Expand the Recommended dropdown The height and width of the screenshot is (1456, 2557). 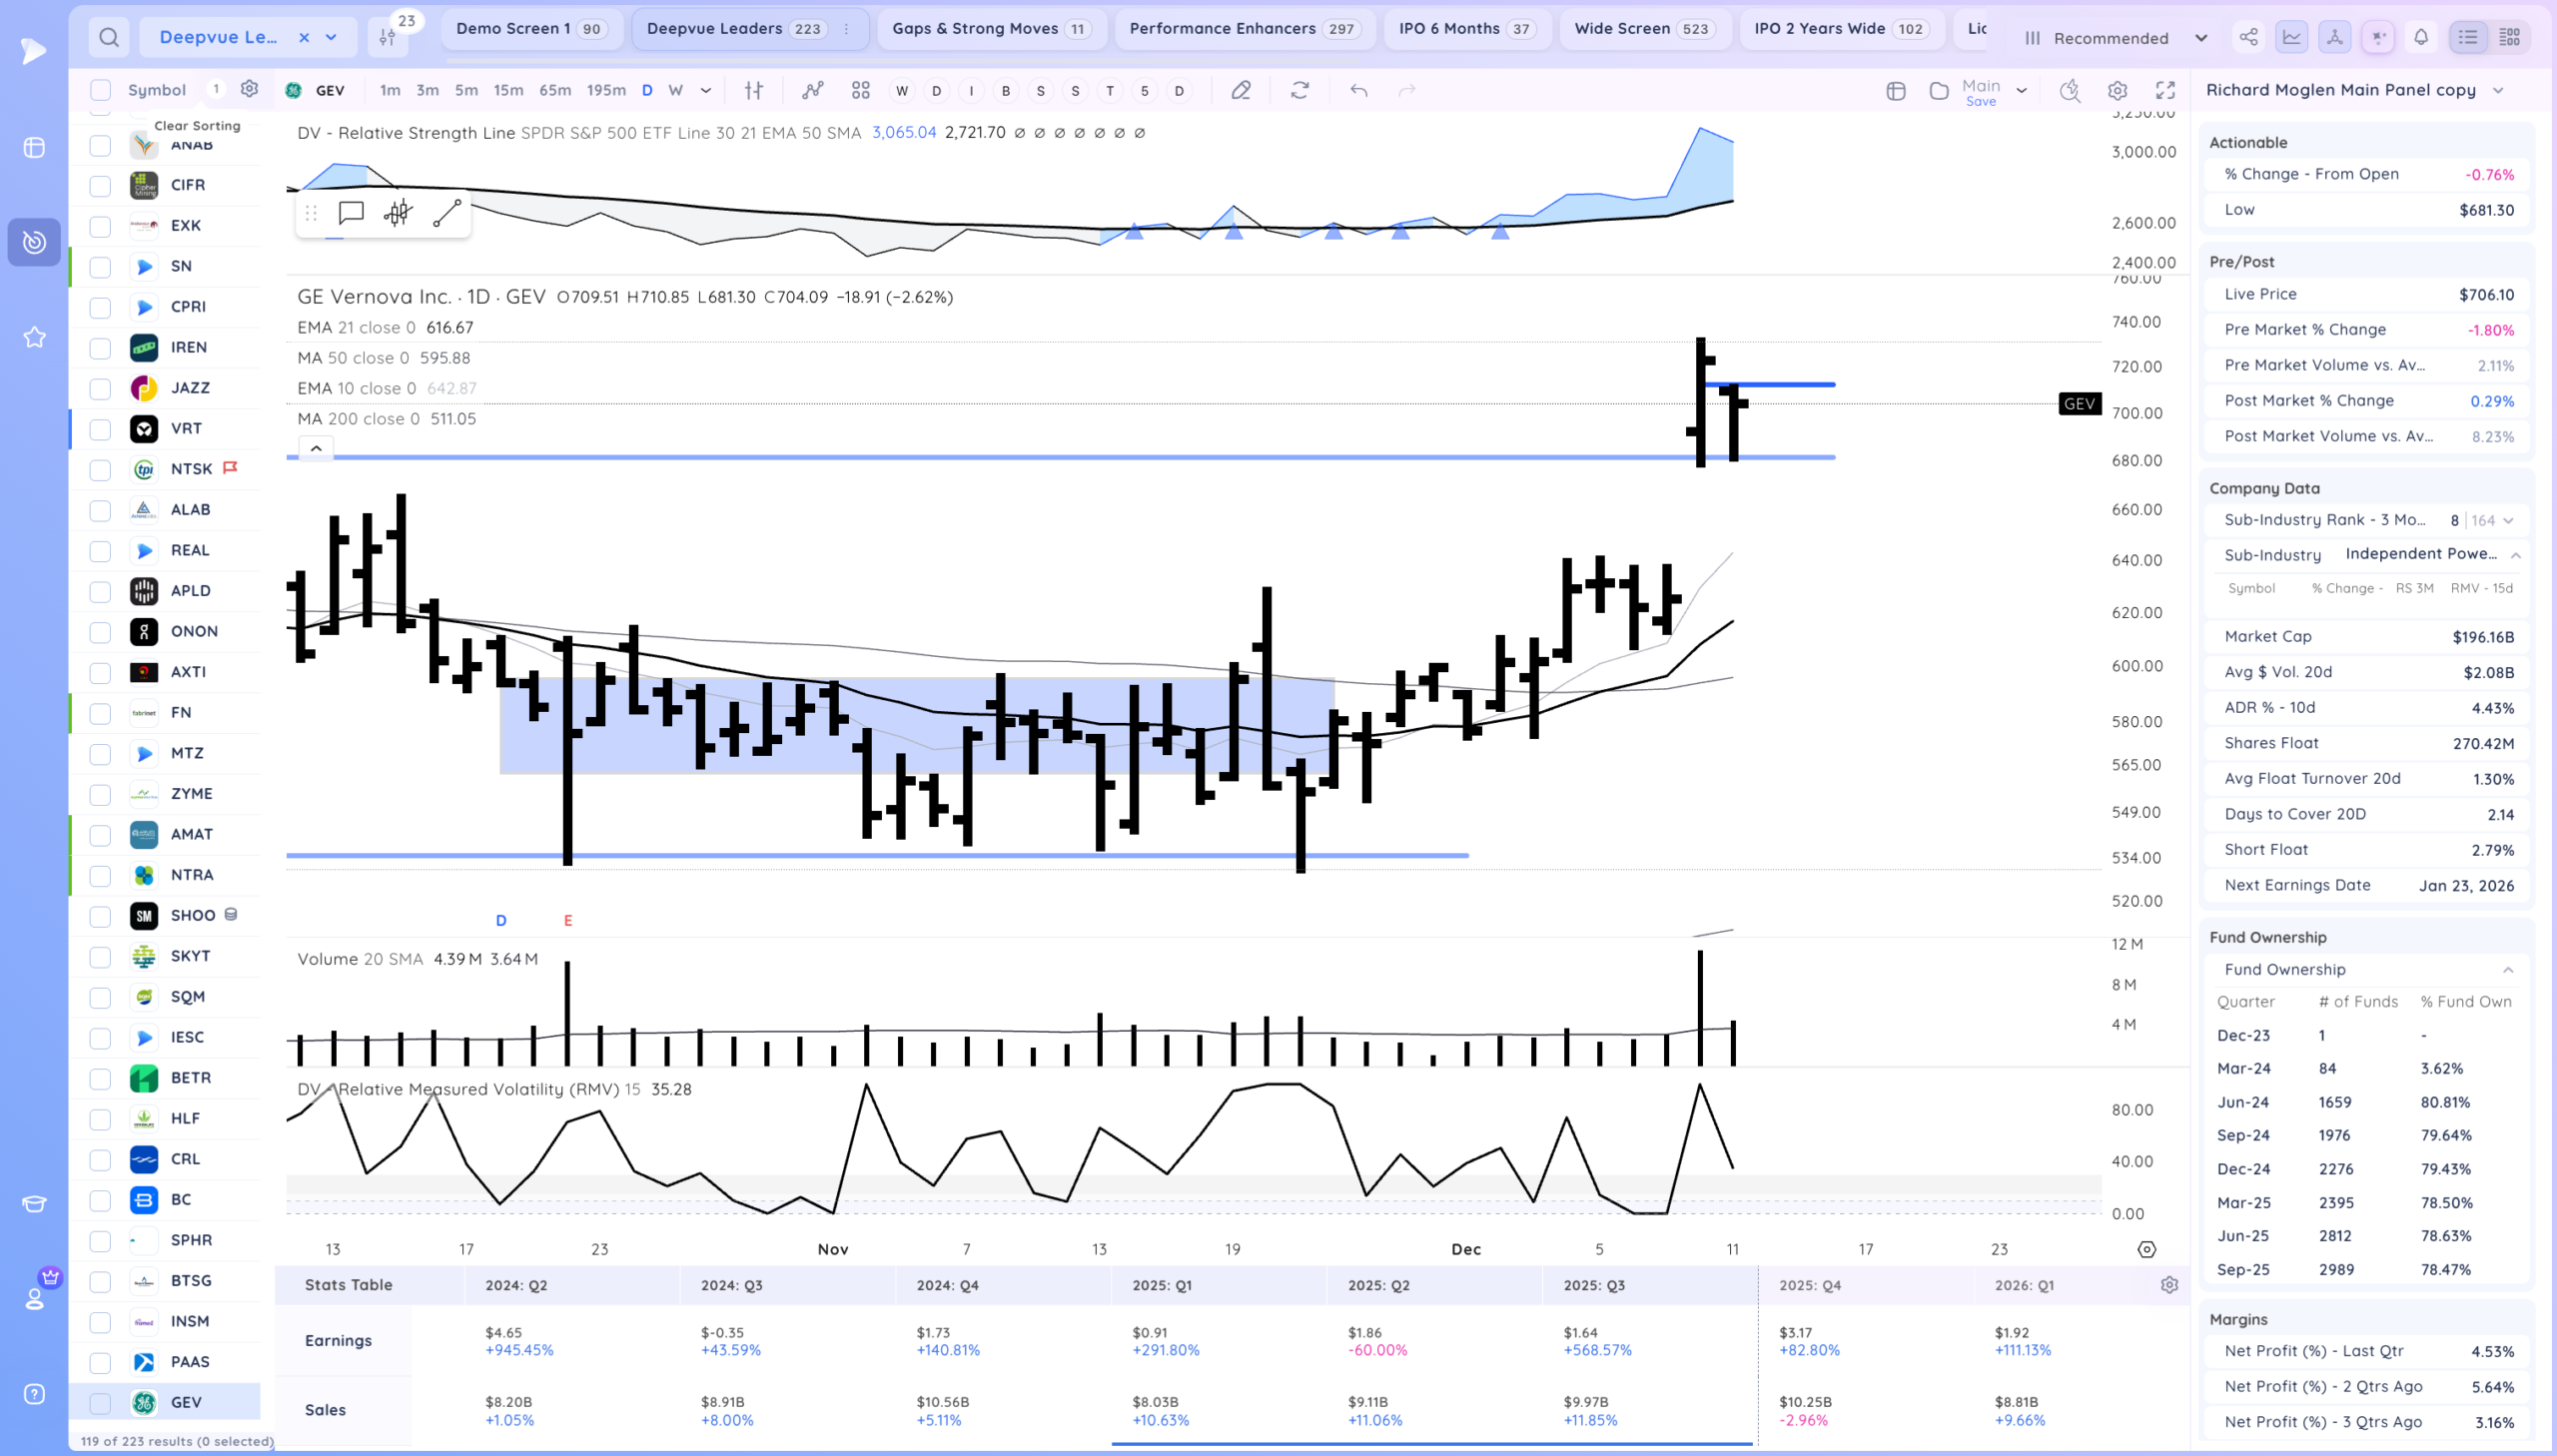point(2115,38)
